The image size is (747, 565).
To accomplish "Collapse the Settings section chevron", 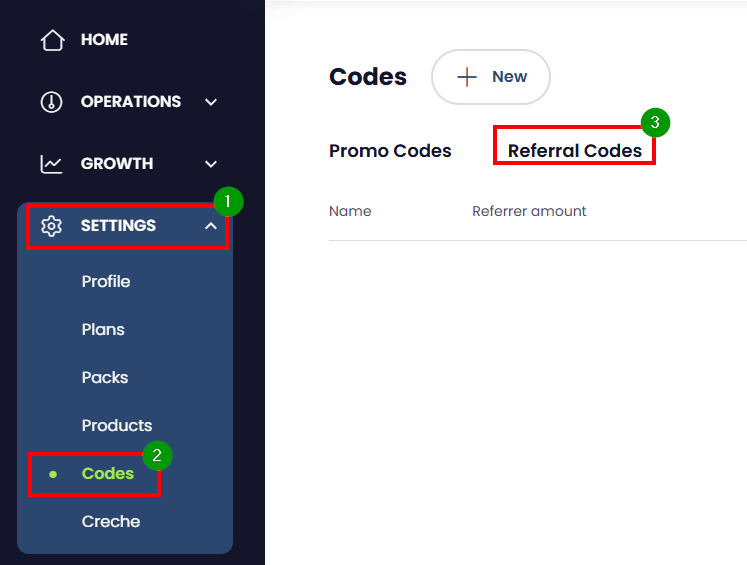I will (210, 226).
